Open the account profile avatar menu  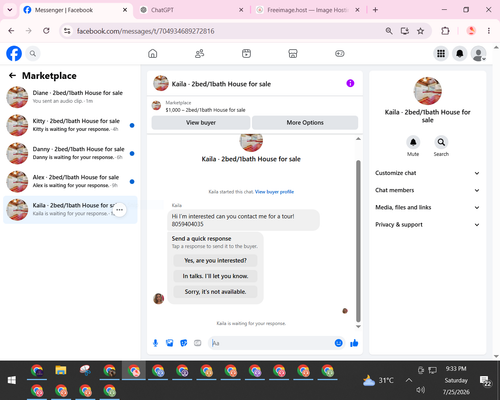click(x=478, y=53)
